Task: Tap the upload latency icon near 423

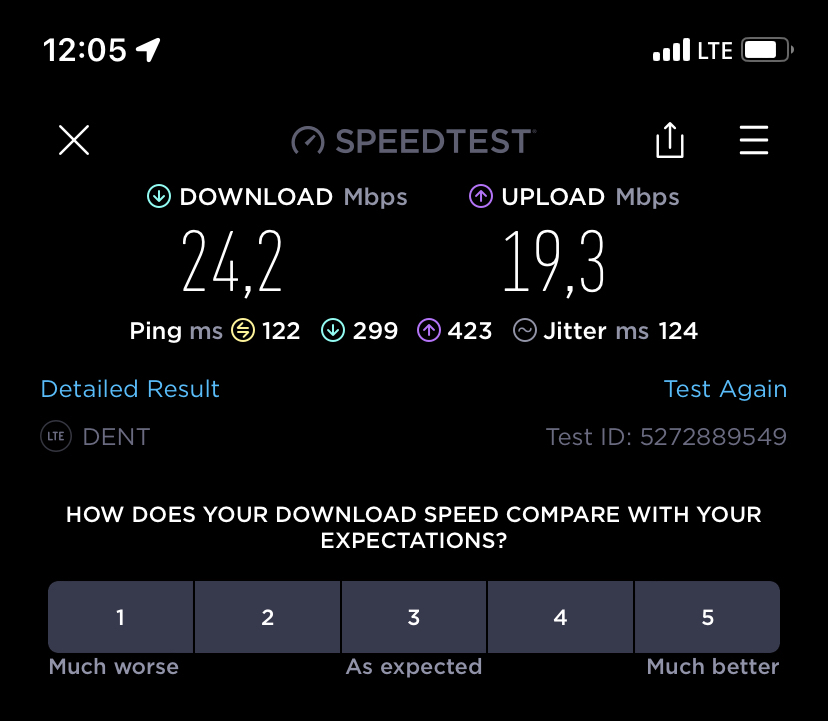Action: 429,331
